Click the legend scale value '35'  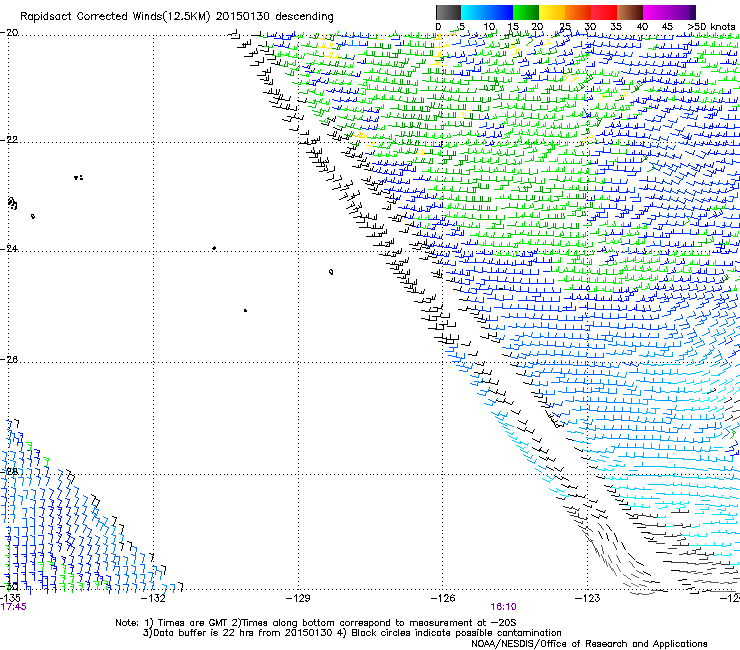pos(616,27)
